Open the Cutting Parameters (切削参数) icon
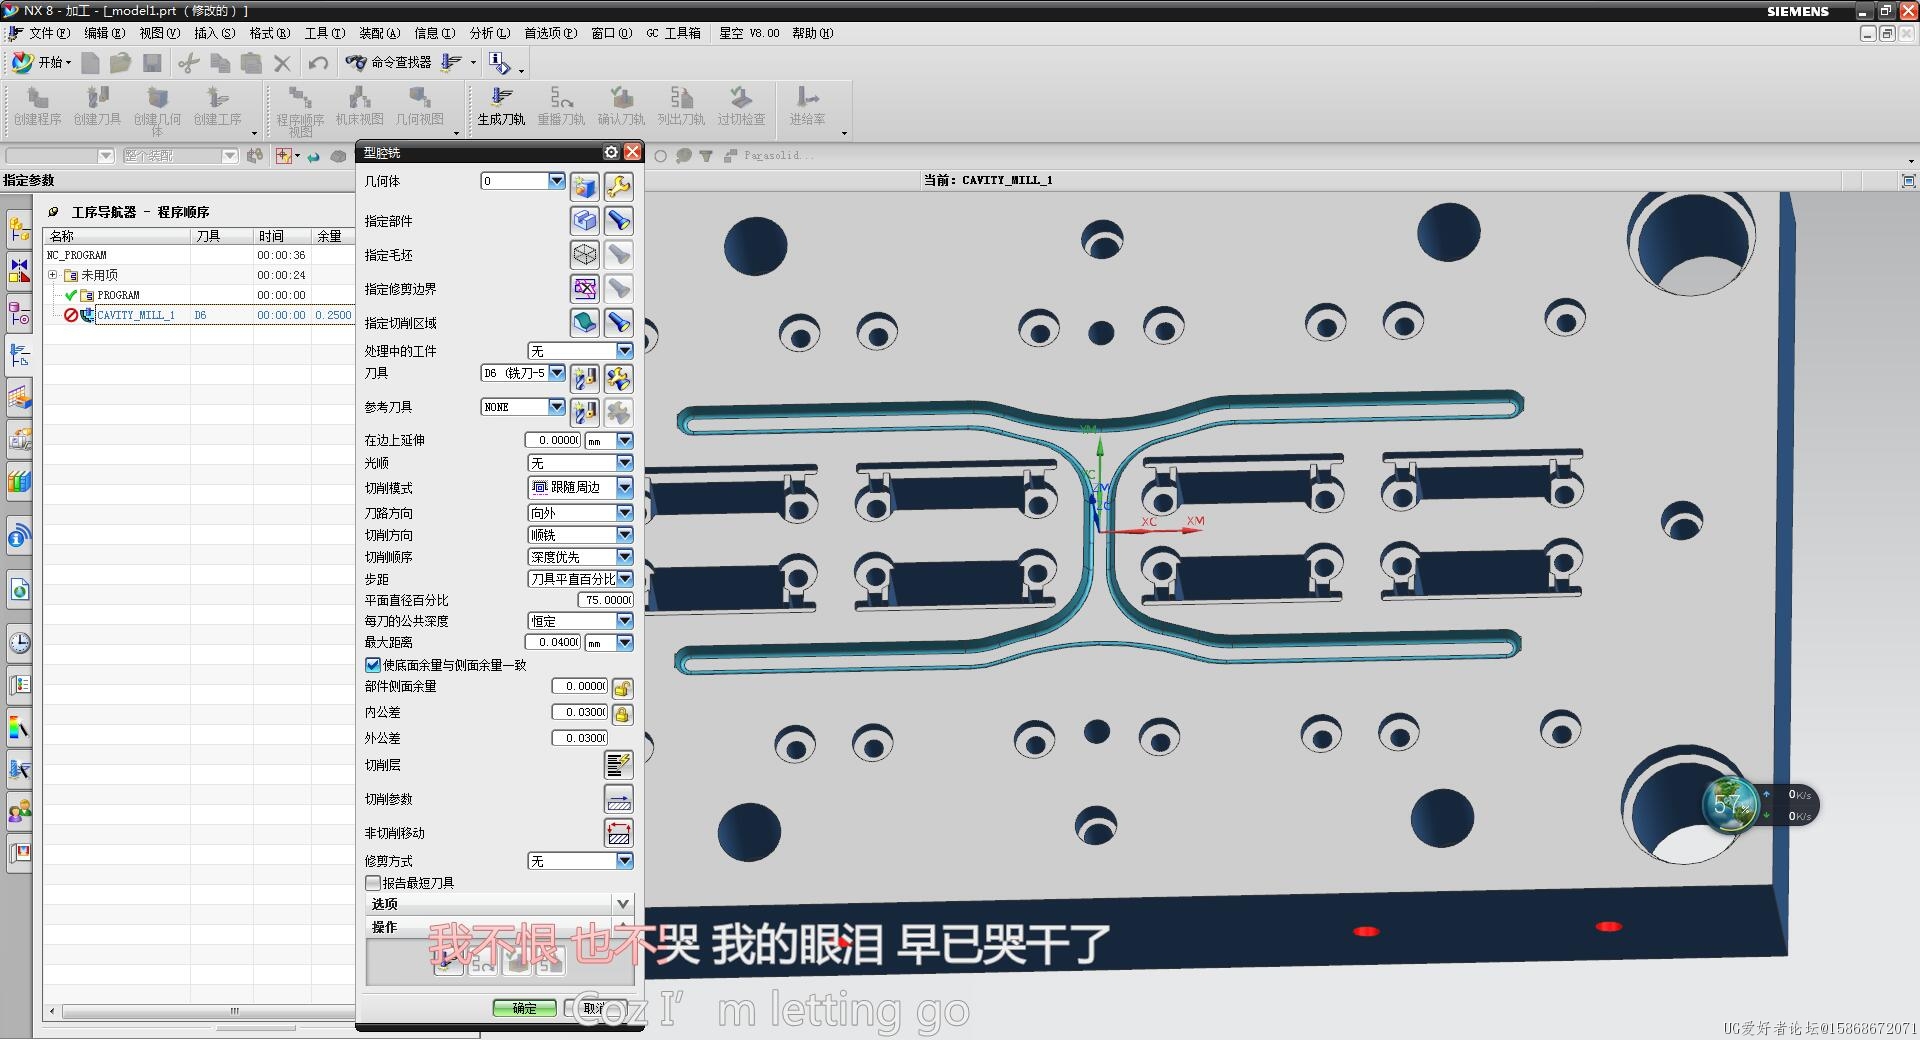The image size is (1920, 1040). [x=619, y=799]
